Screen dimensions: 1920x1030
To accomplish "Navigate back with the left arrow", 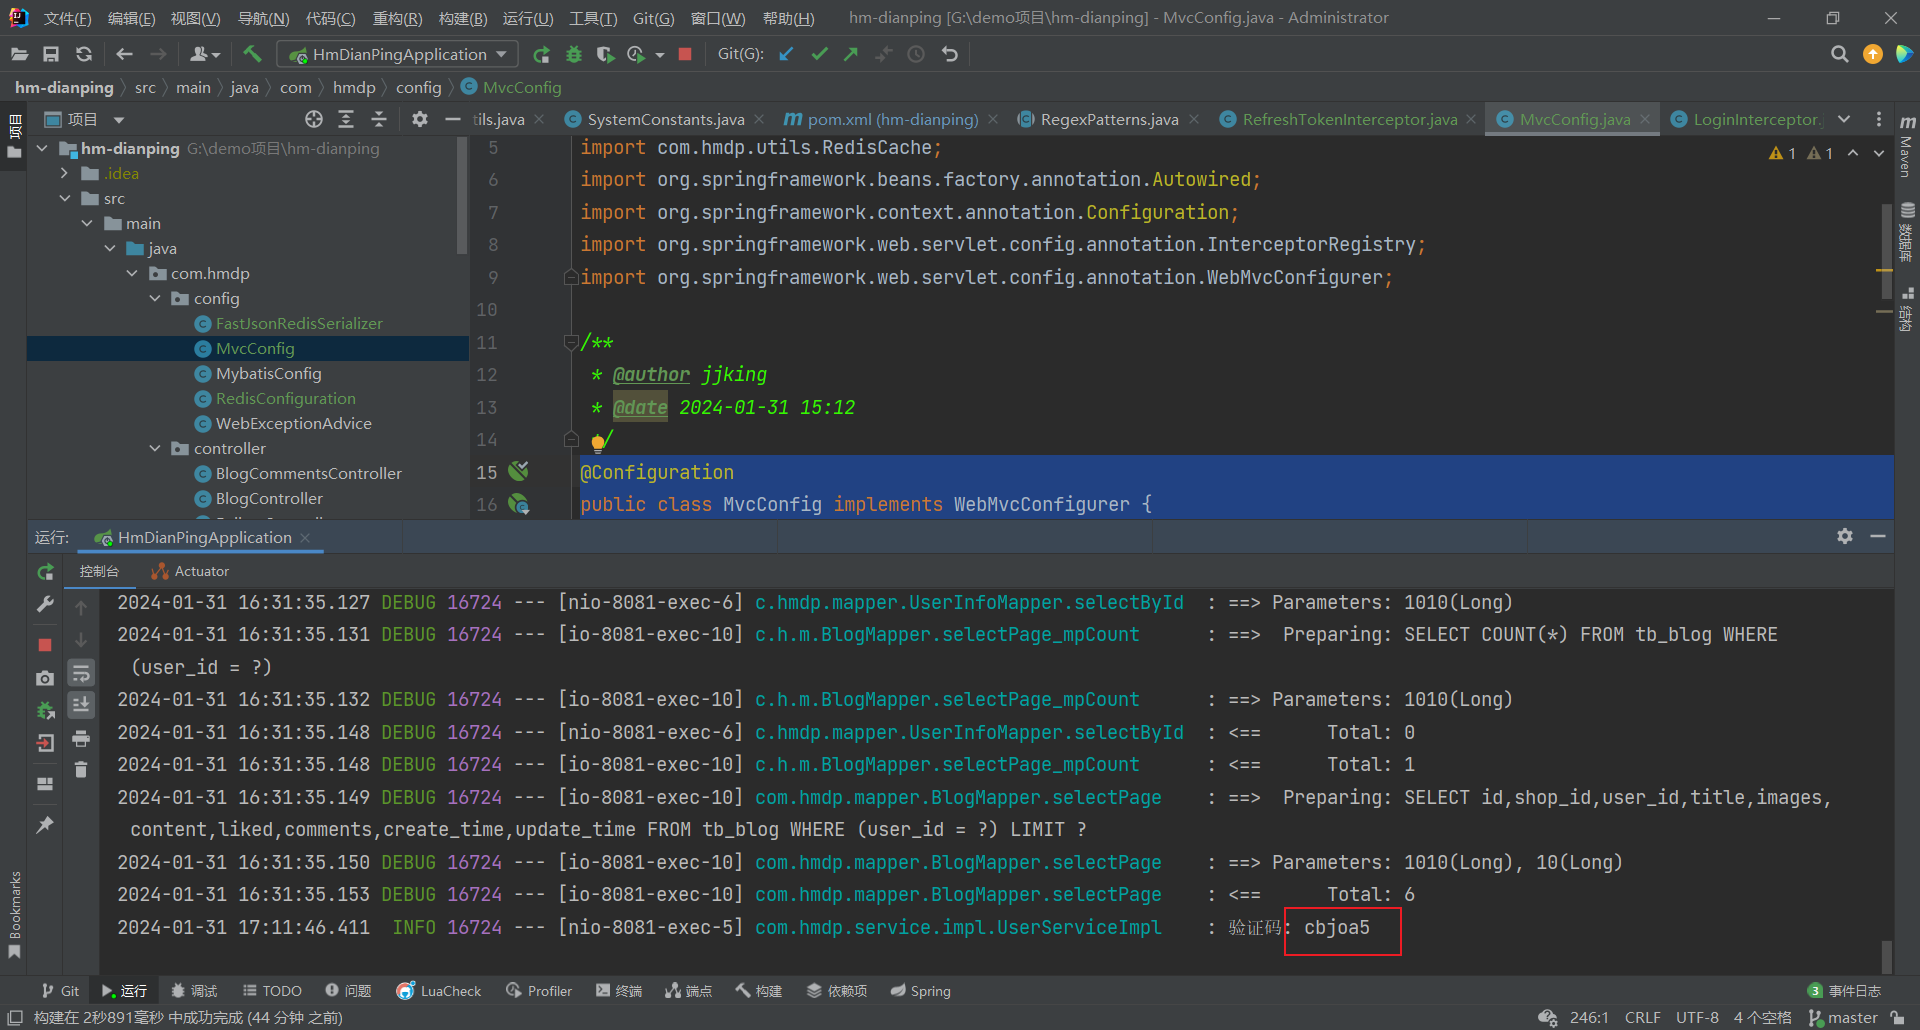I will pyautogui.click(x=124, y=54).
